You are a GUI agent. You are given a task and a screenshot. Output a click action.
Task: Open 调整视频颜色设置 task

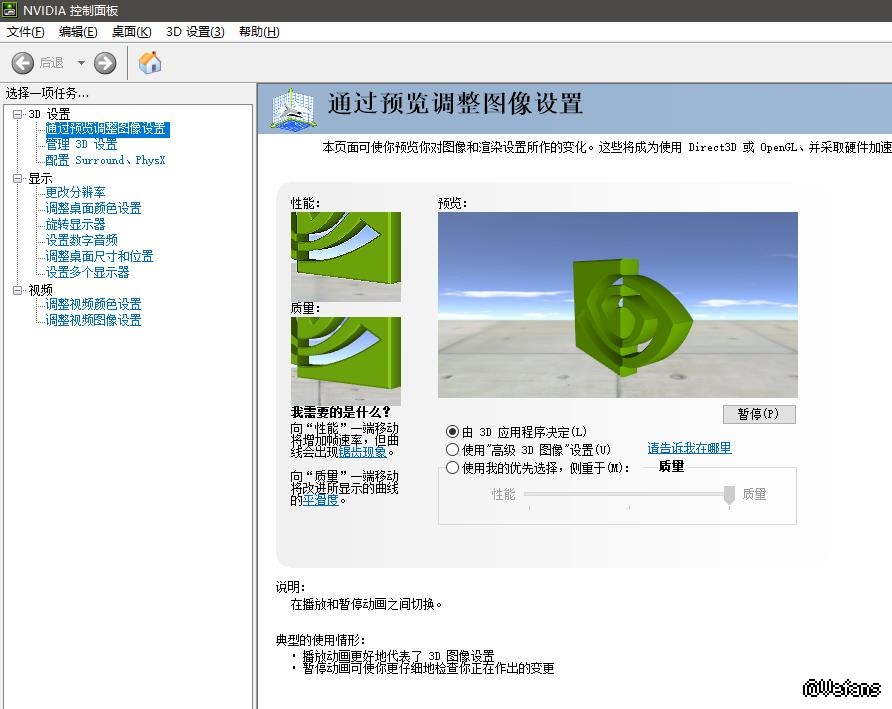pyautogui.click(x=93, y=304)
